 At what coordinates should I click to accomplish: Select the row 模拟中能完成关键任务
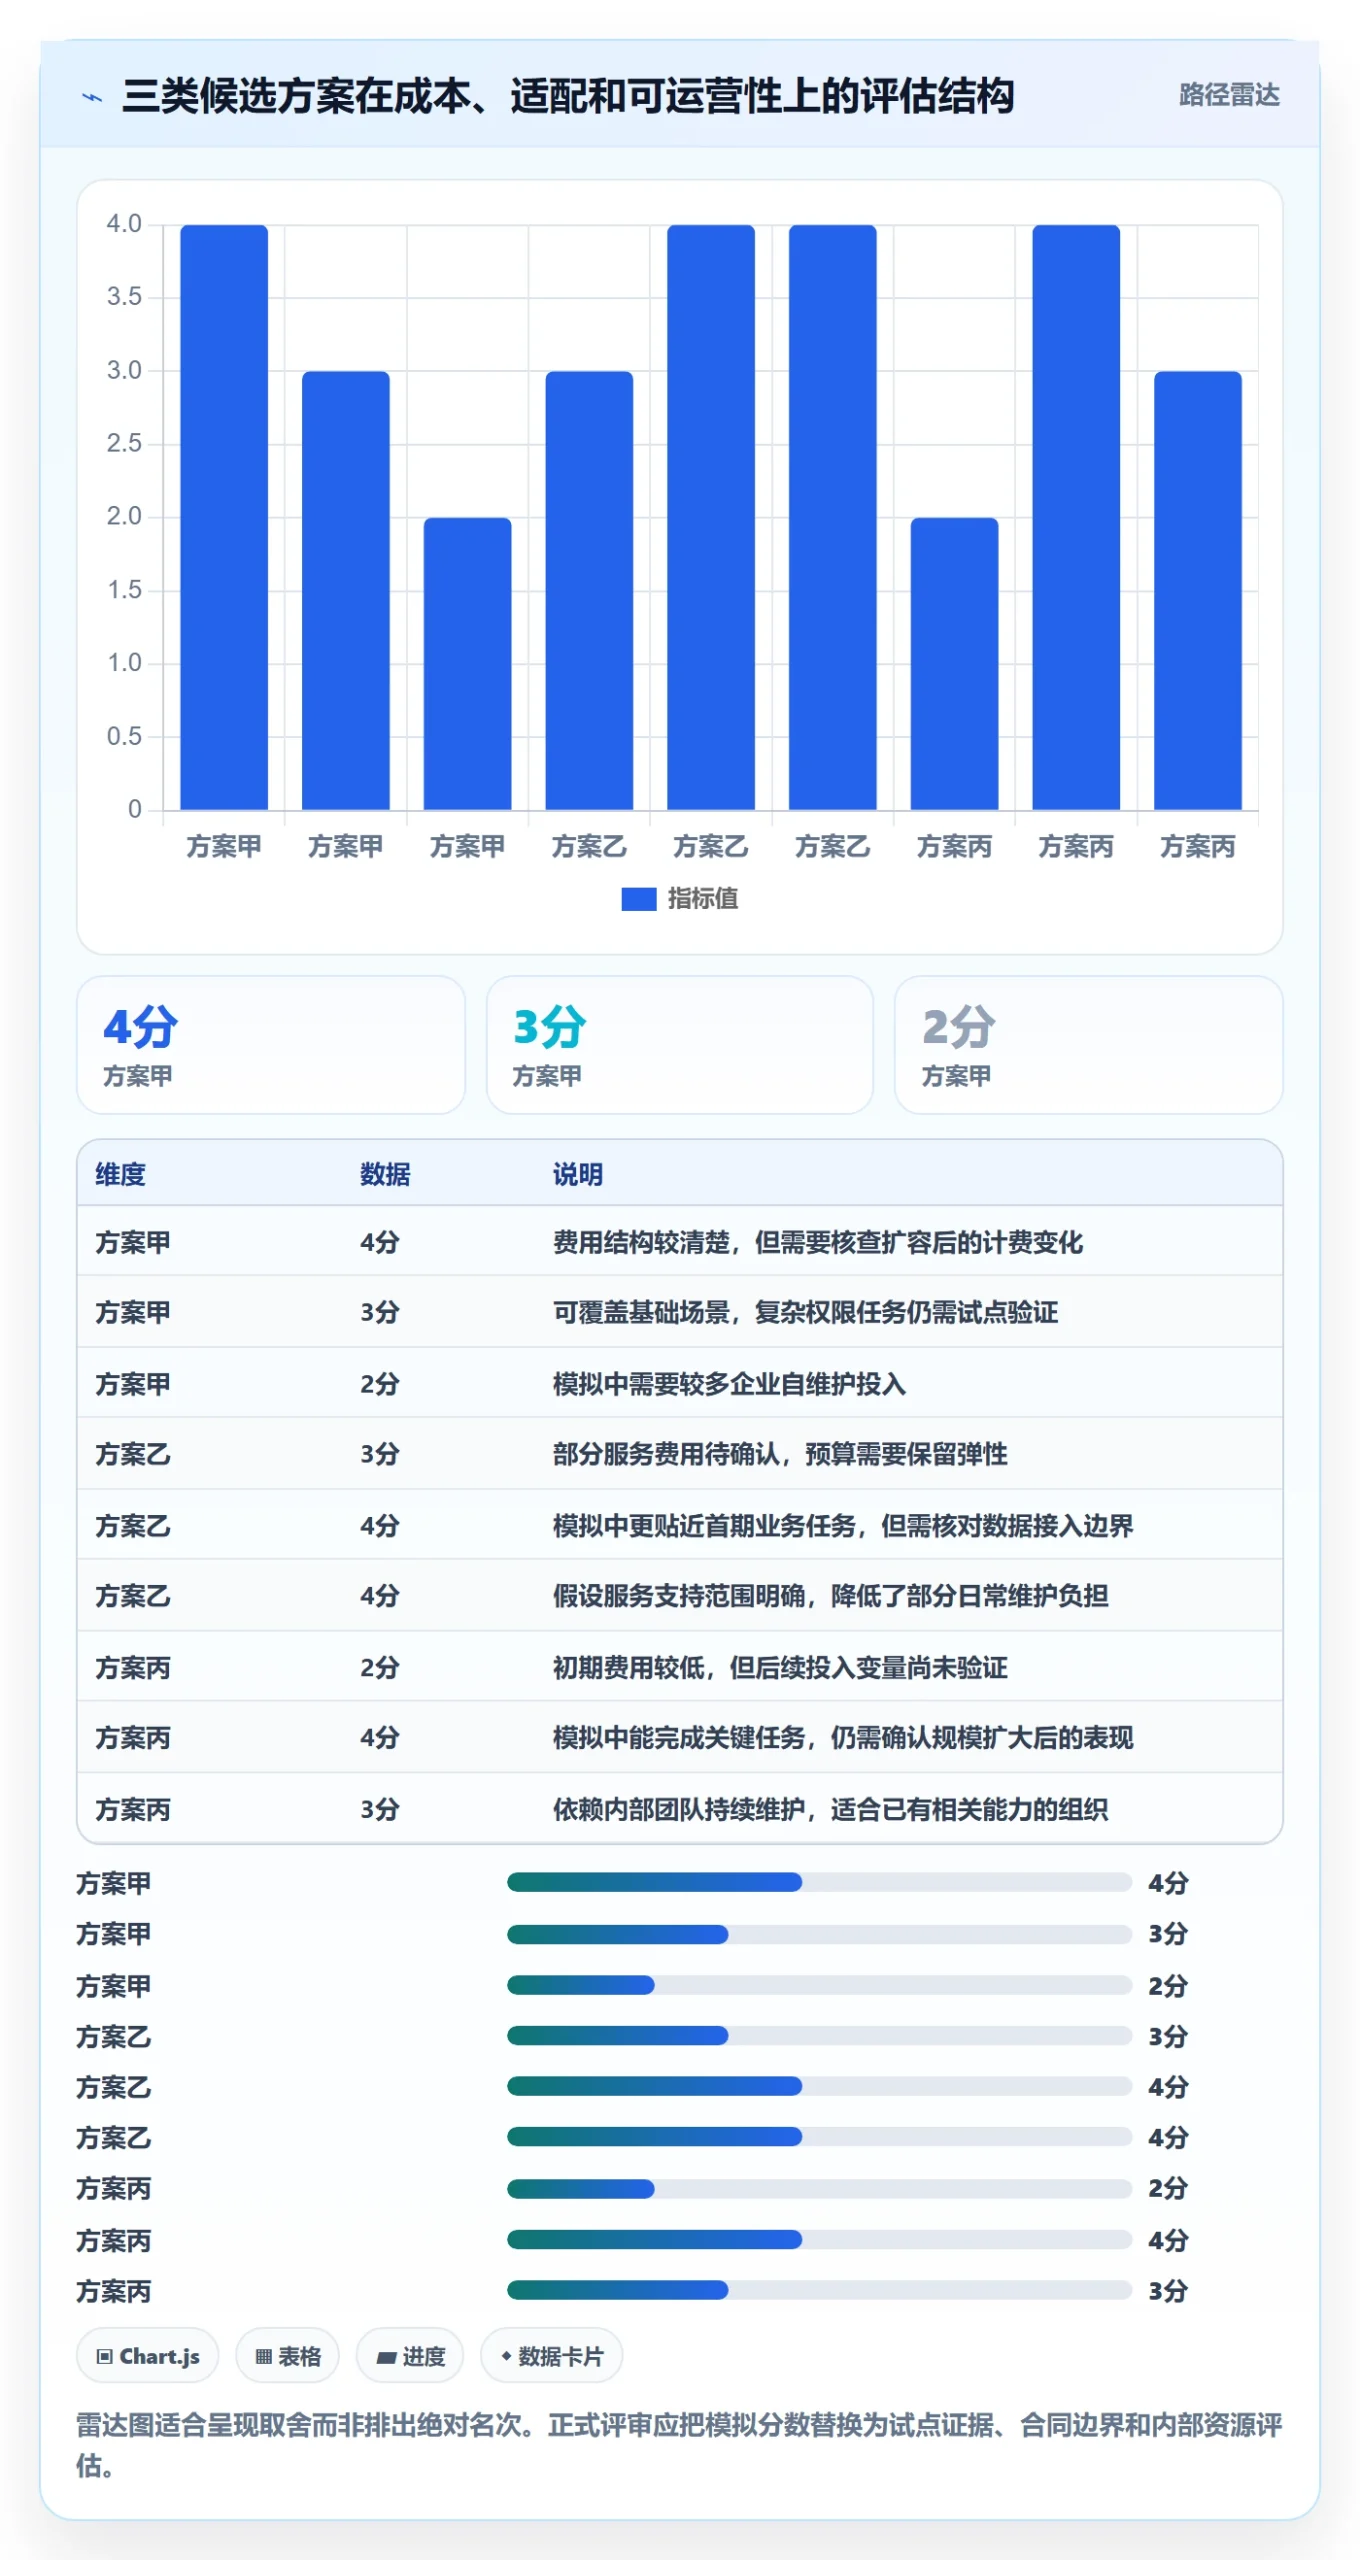pyautogui.click(x=680, y=1738)
